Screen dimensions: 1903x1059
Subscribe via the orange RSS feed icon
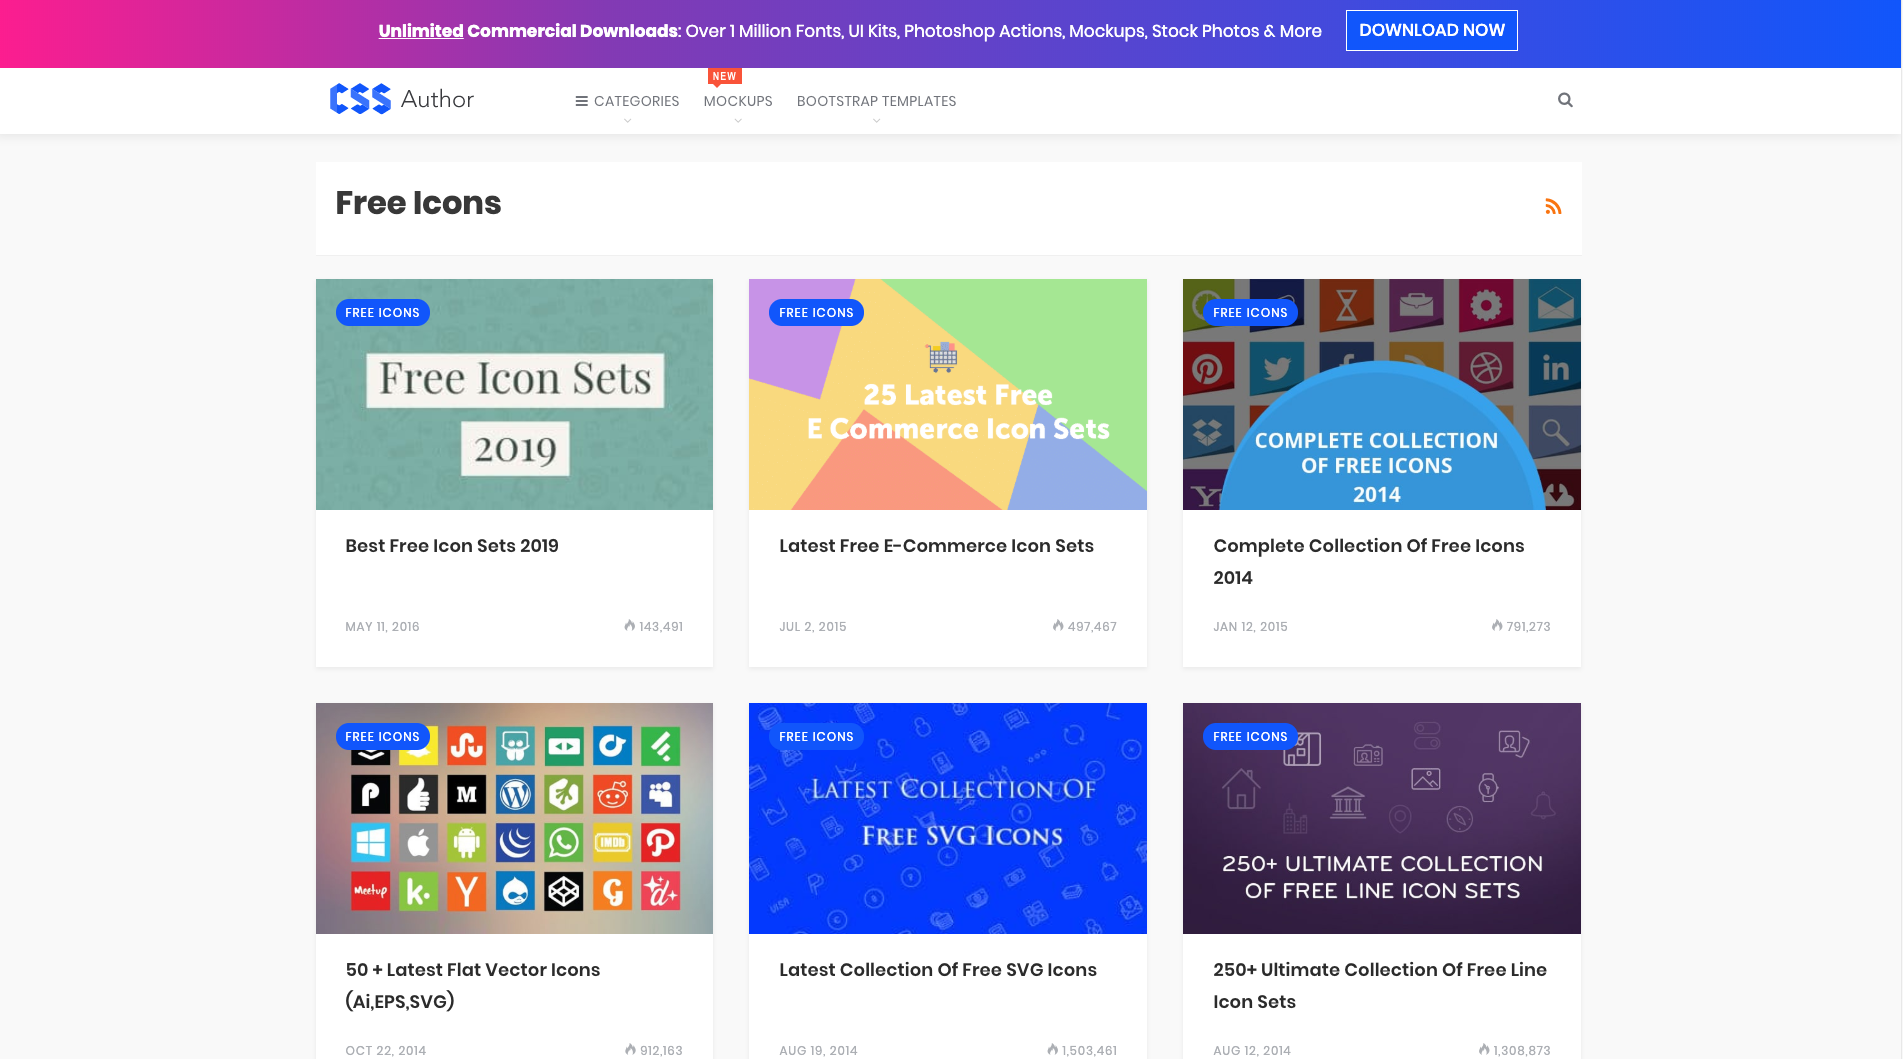[1553, 206]
